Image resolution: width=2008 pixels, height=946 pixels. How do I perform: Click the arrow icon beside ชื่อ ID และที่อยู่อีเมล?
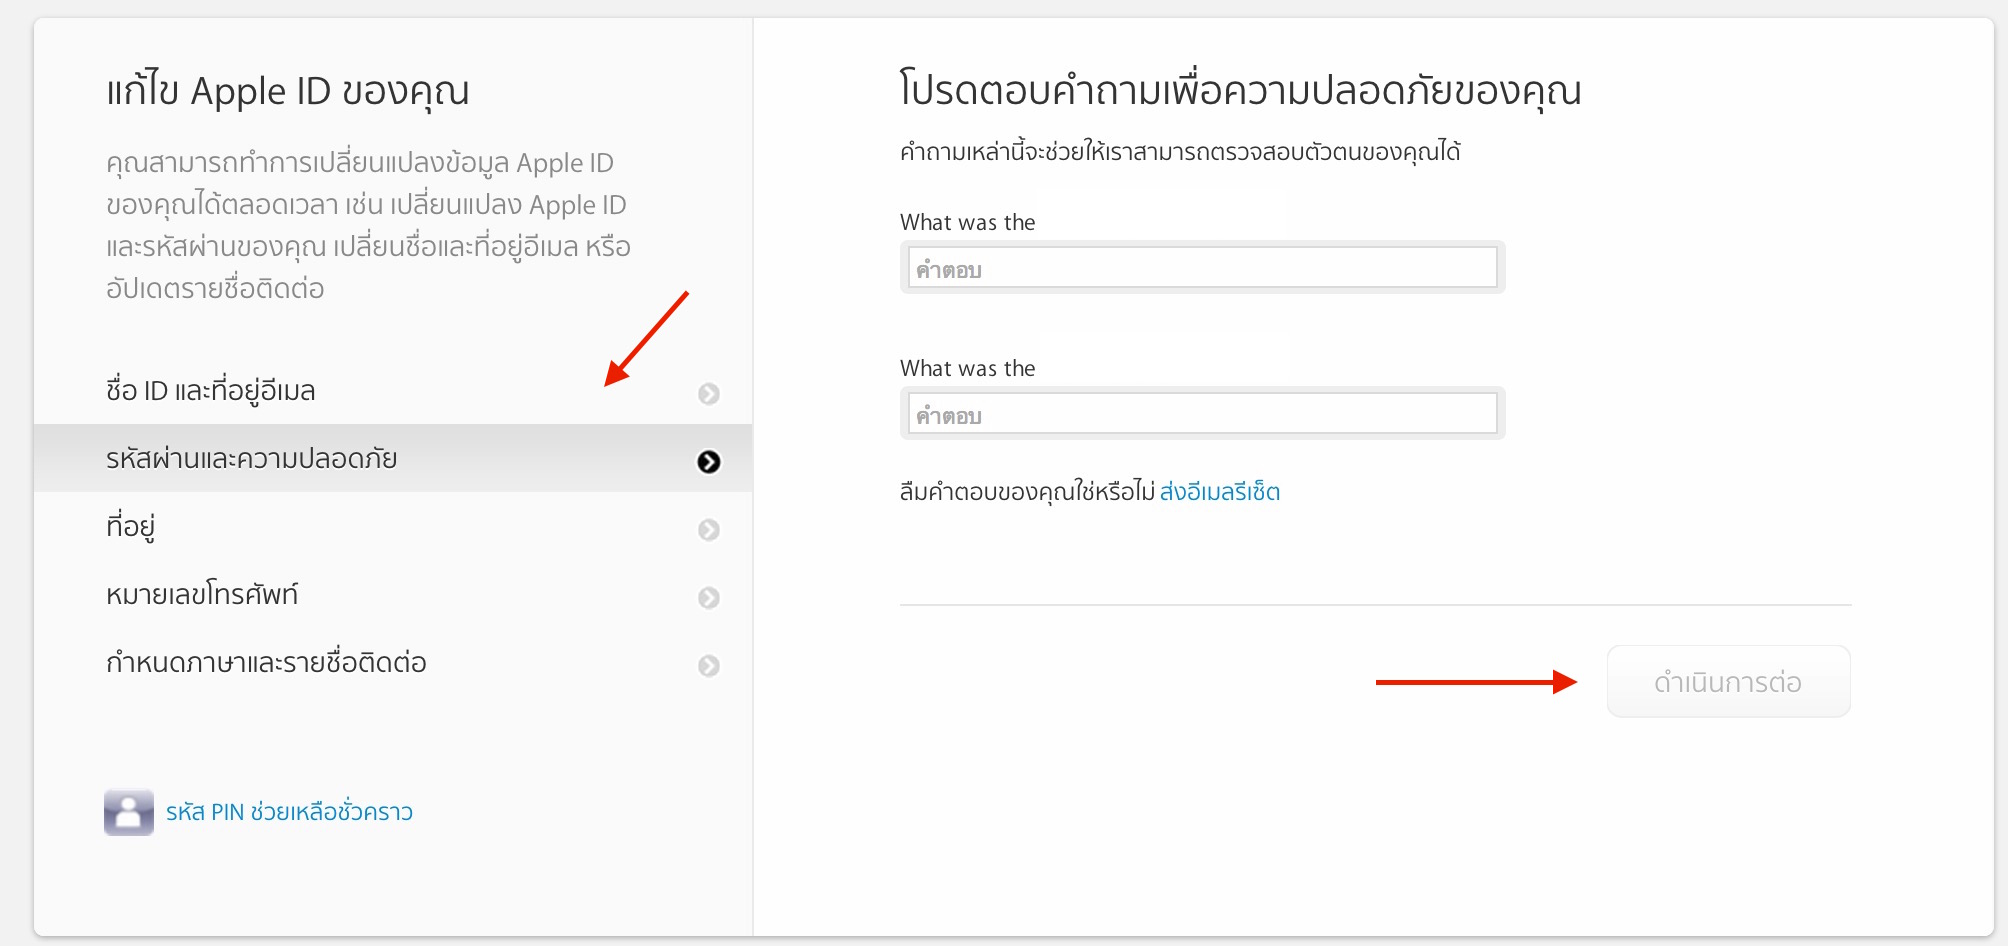tap(708, 394)
